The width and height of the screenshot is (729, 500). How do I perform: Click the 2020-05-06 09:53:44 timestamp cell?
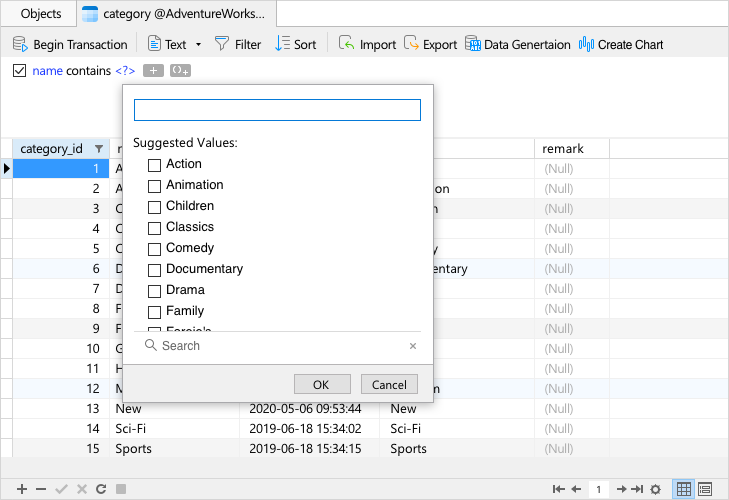[x=309, y=408]
